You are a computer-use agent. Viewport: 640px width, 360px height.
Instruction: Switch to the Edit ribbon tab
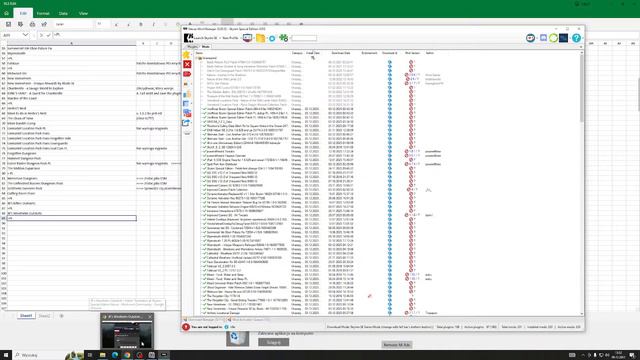(x=23, y=13)
